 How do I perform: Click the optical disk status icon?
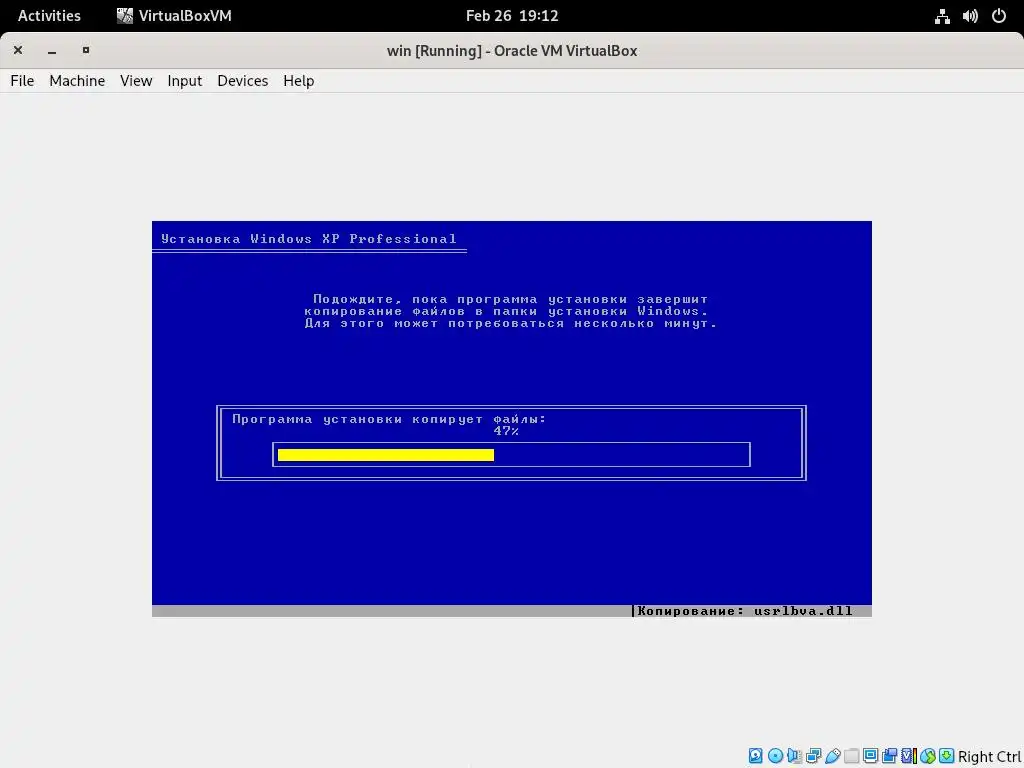[x=775, y=756]
